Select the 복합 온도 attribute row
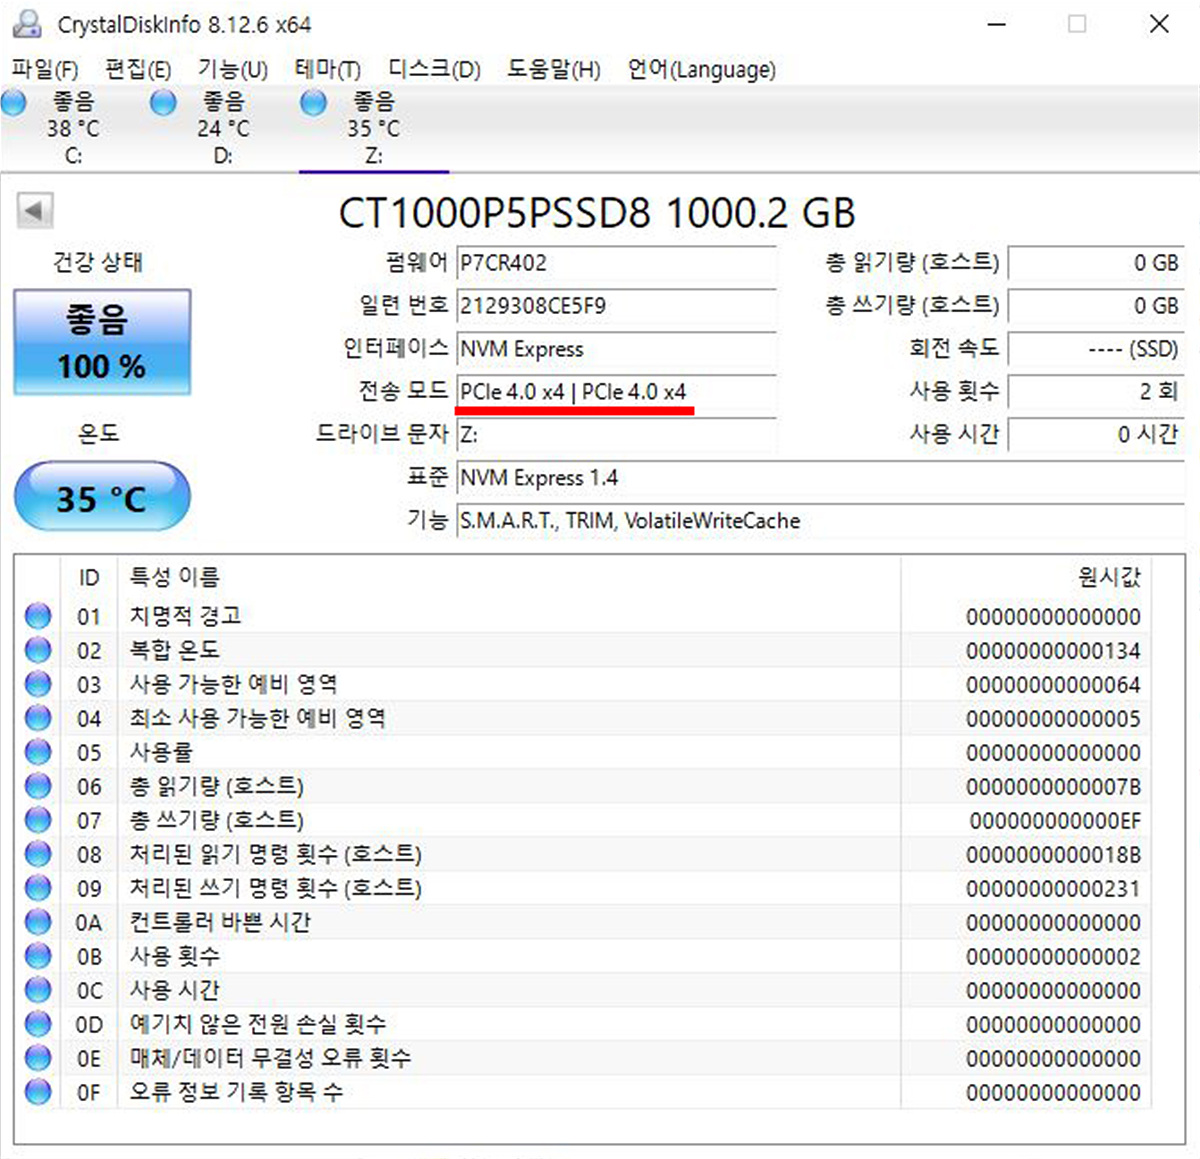This screenshot has width=1200, height=1159. tap(583, 650)
